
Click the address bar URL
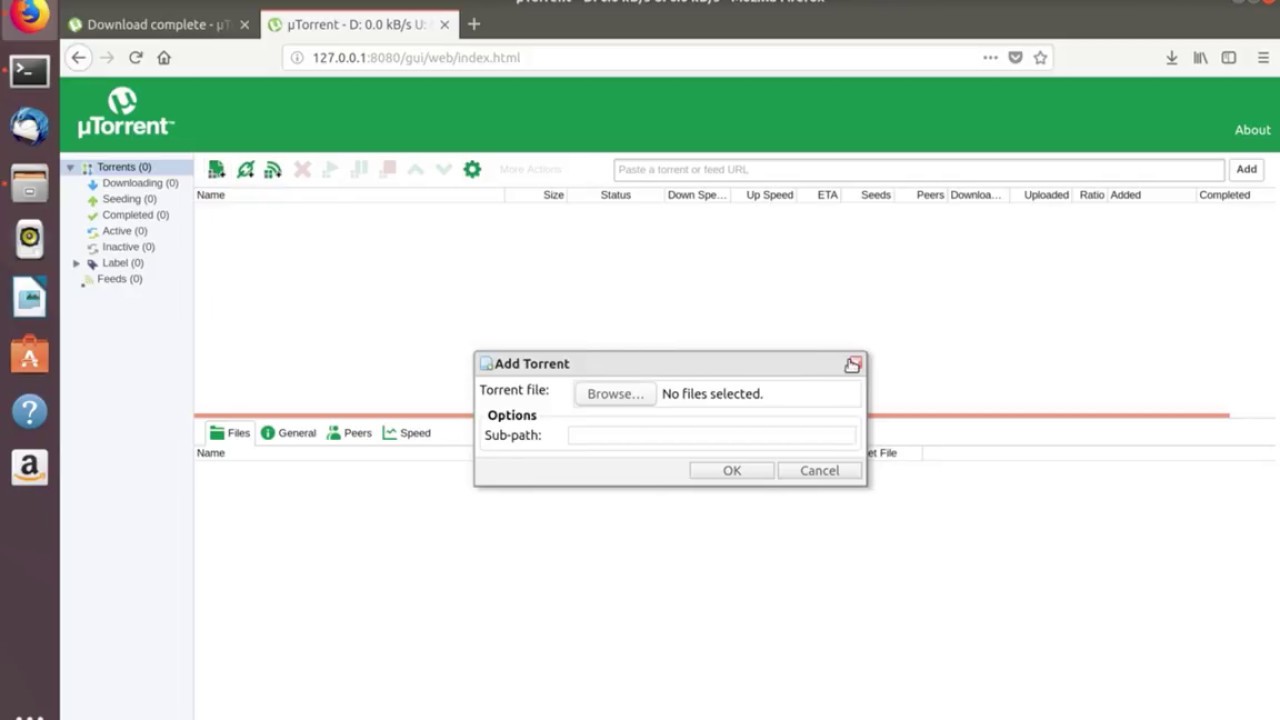point(416,58)
